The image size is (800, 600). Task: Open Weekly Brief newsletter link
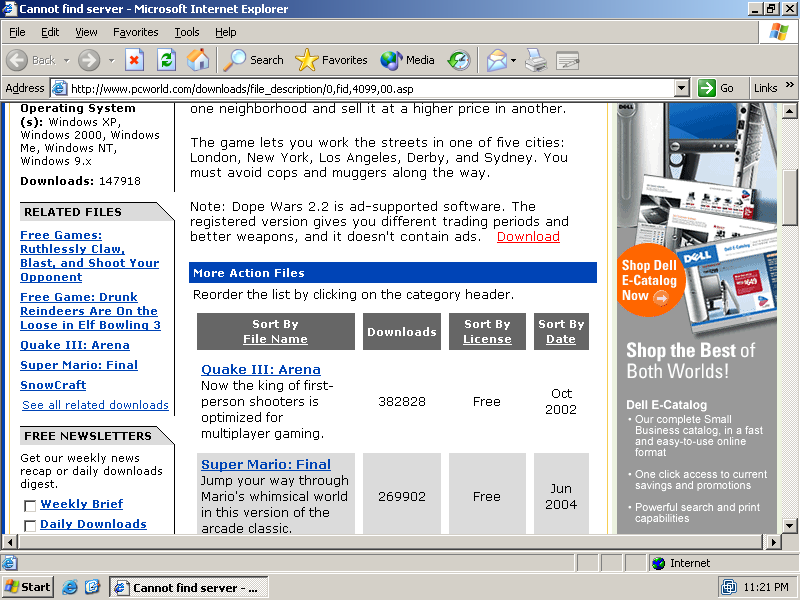click(x=82, y=504)
